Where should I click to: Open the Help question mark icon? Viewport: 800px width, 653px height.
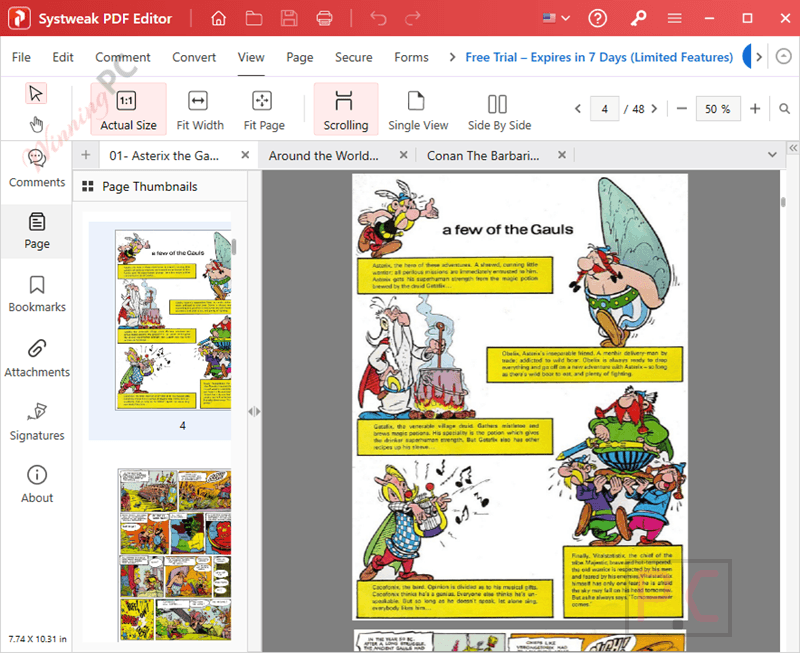click(x=597, y=18)
